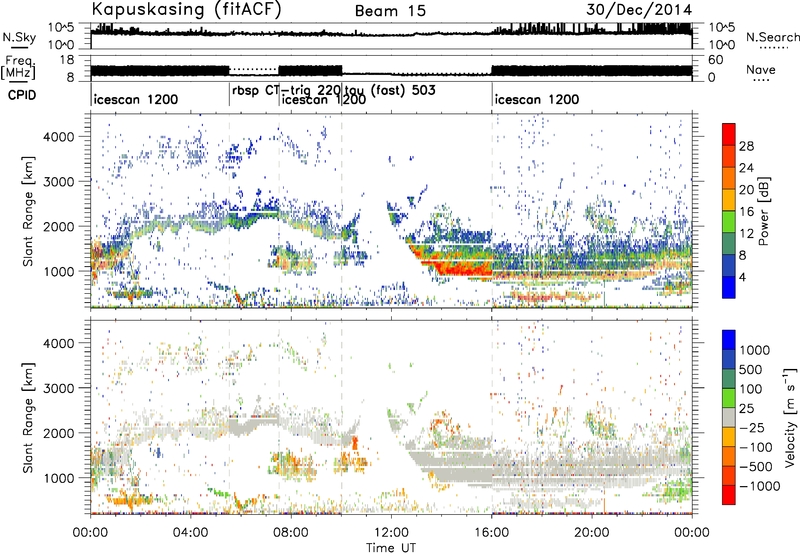Image resolution: width=800 pixels, height=554 pixels.
Task: Click Slant Range [km] label of power panel
Action: click(x=28, y=211)
